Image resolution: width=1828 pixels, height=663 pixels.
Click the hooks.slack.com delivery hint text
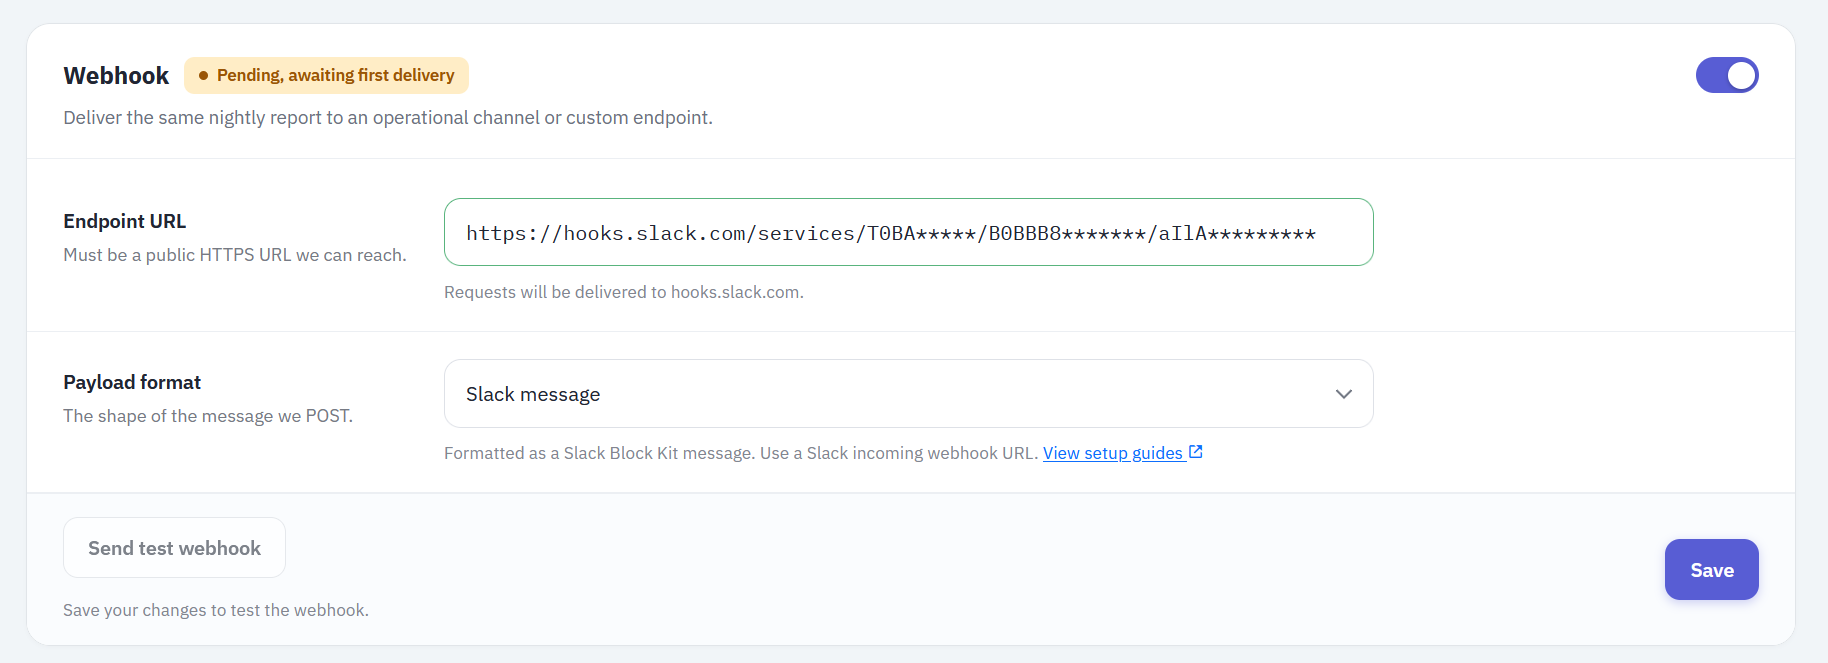pyautogui.click(x=624, y=292)
